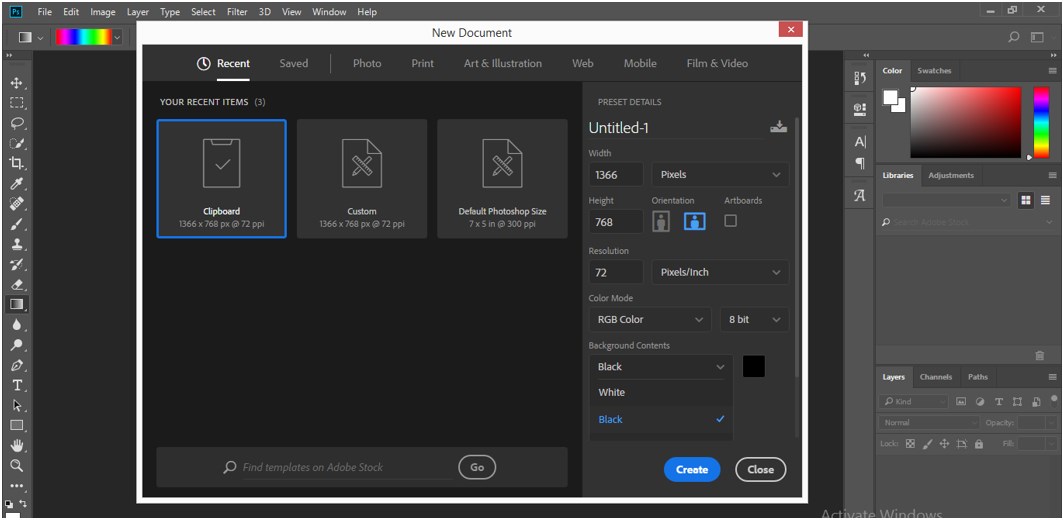Select the Horizontal Type tool

16,385
